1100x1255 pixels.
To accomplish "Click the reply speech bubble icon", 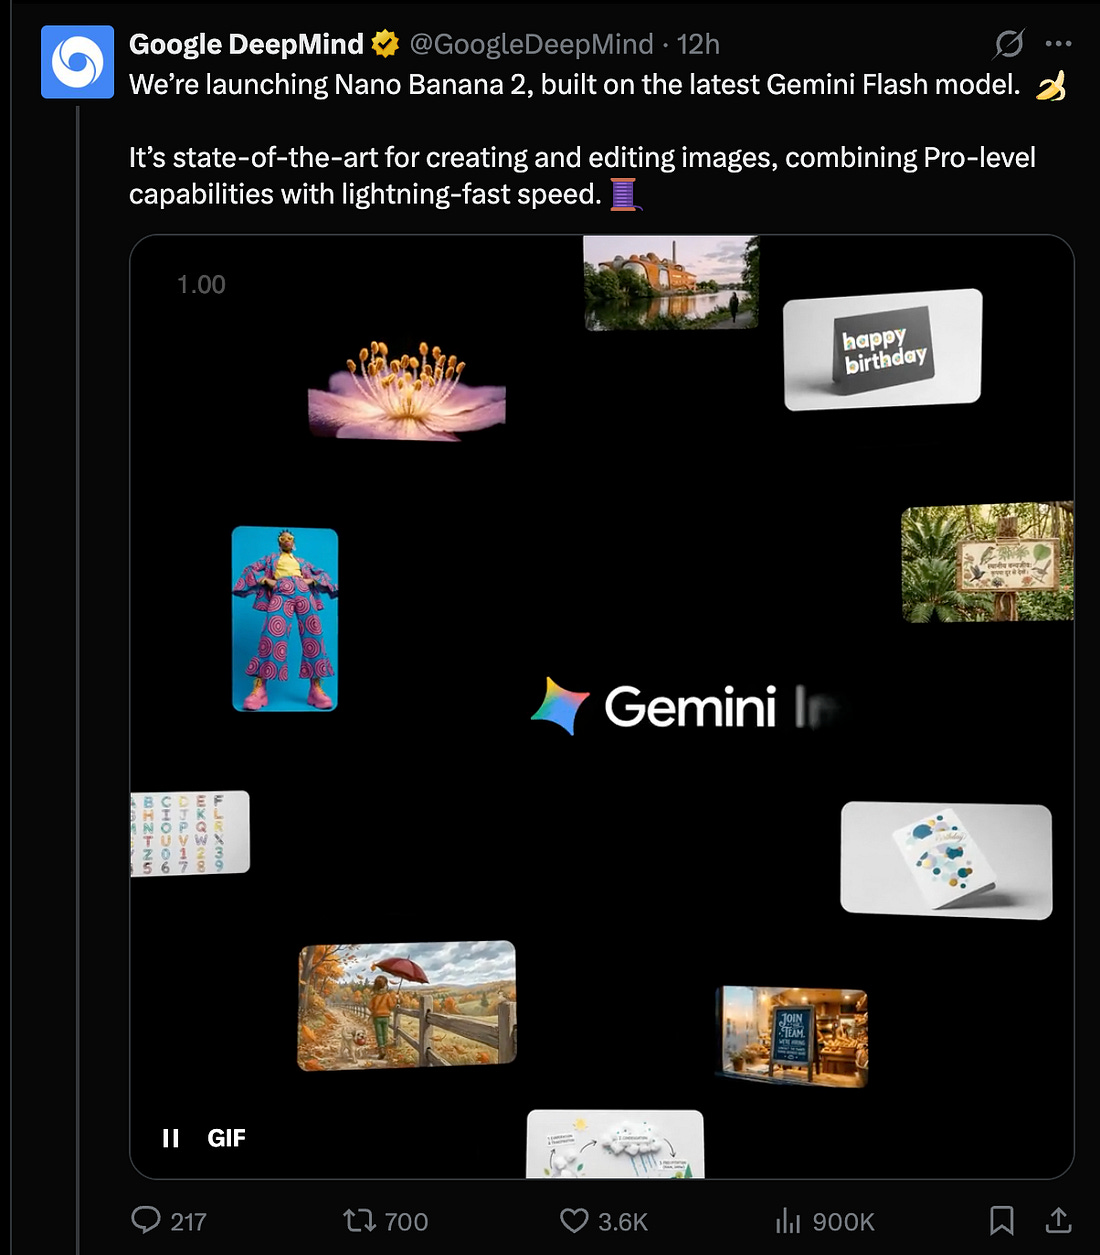I will pyautogui.click(x=146, y=1220).
